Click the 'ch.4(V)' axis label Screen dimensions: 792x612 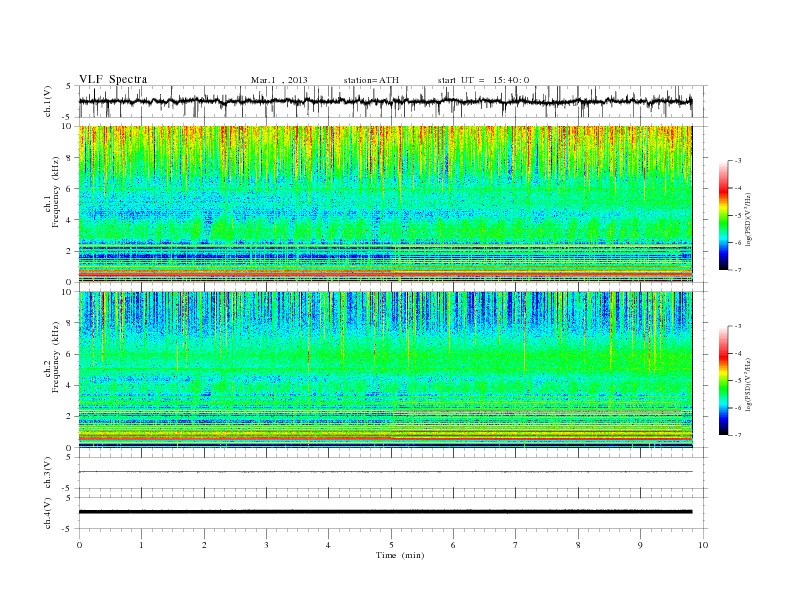(x=48, y=513)
